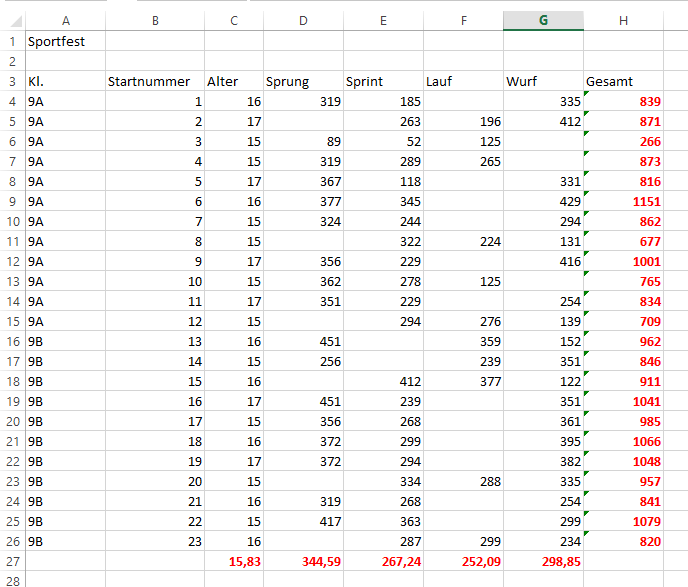
Task: Select row 15 via its row number
Action: click(x=12, y=322)
